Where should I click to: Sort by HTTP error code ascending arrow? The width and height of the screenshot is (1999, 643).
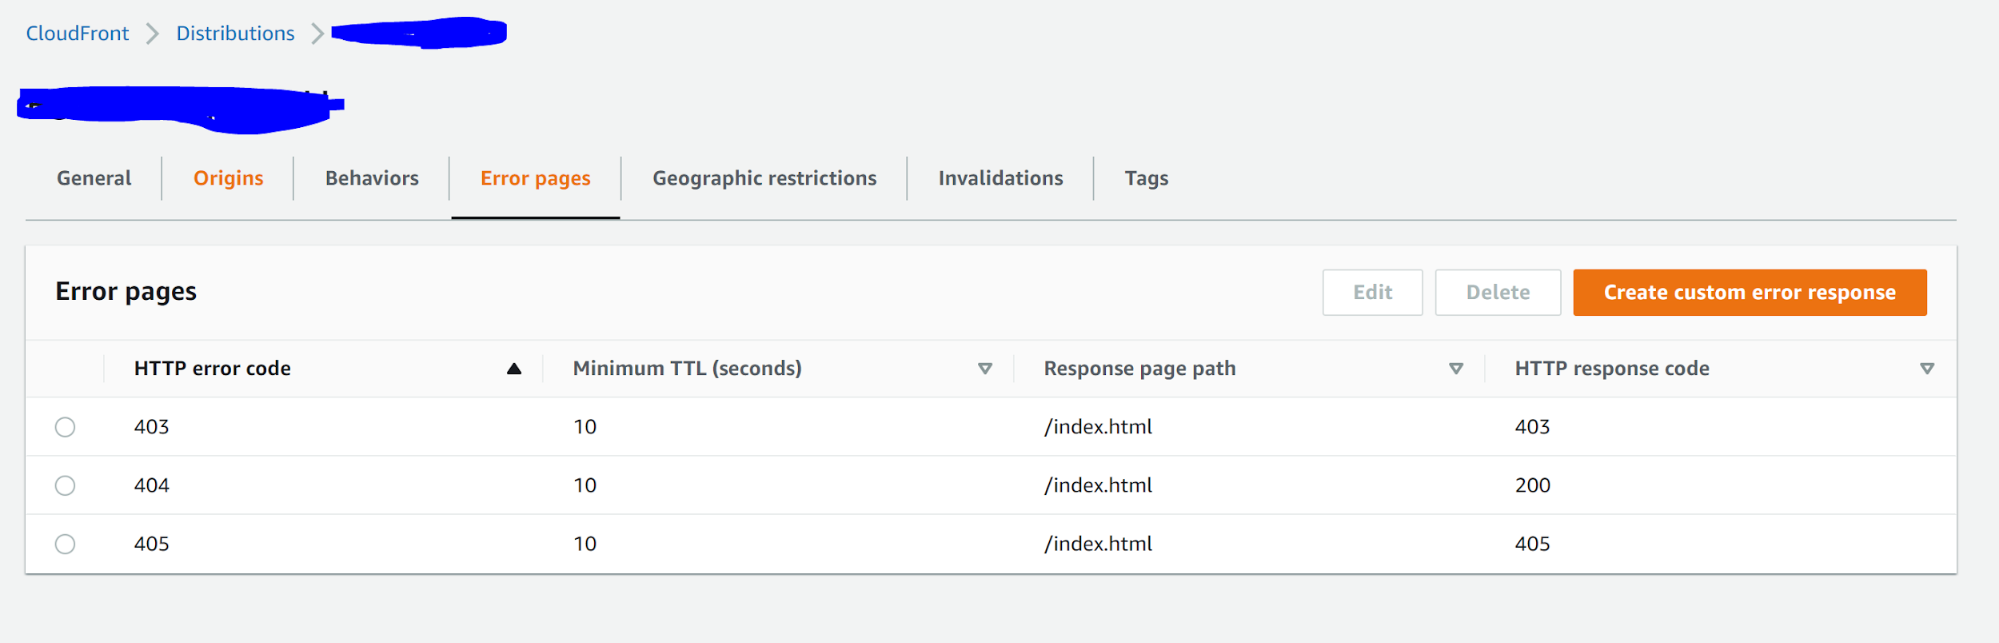pos(514,369)
